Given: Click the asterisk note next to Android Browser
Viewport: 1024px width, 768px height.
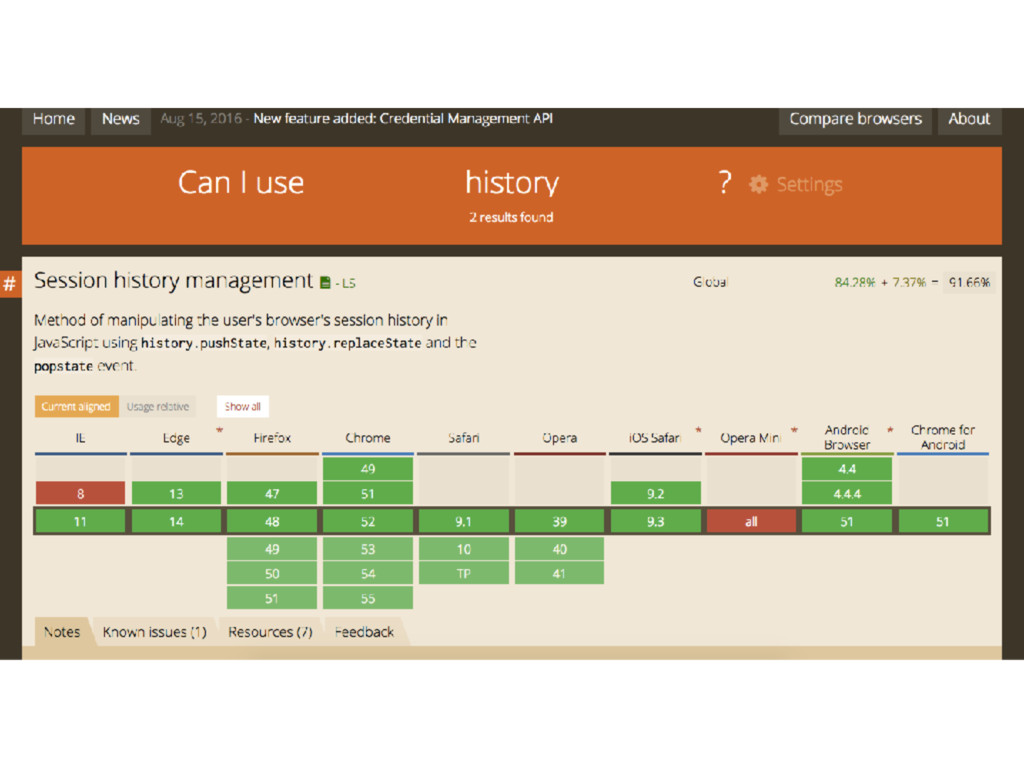Looking at the screenshot, I should pyautogui.click(x=889, y=430).
